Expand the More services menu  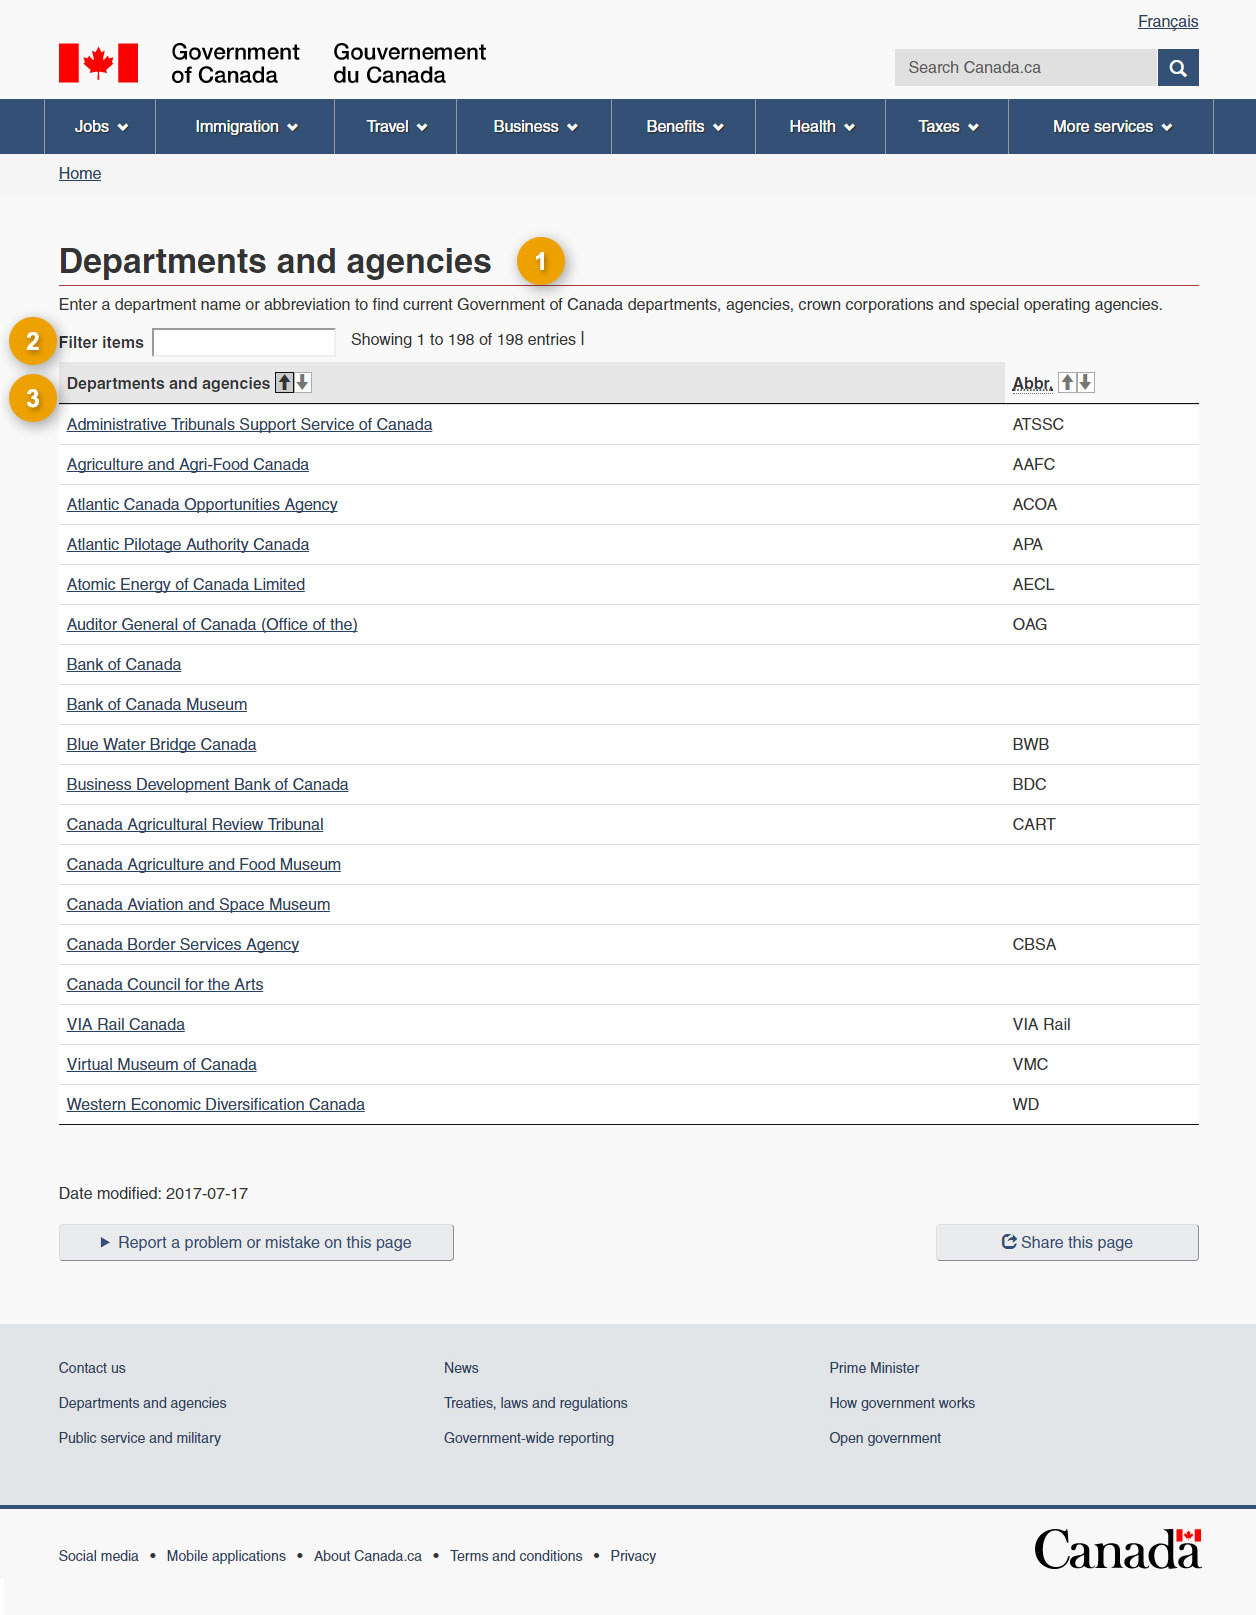coord(1110,127)
